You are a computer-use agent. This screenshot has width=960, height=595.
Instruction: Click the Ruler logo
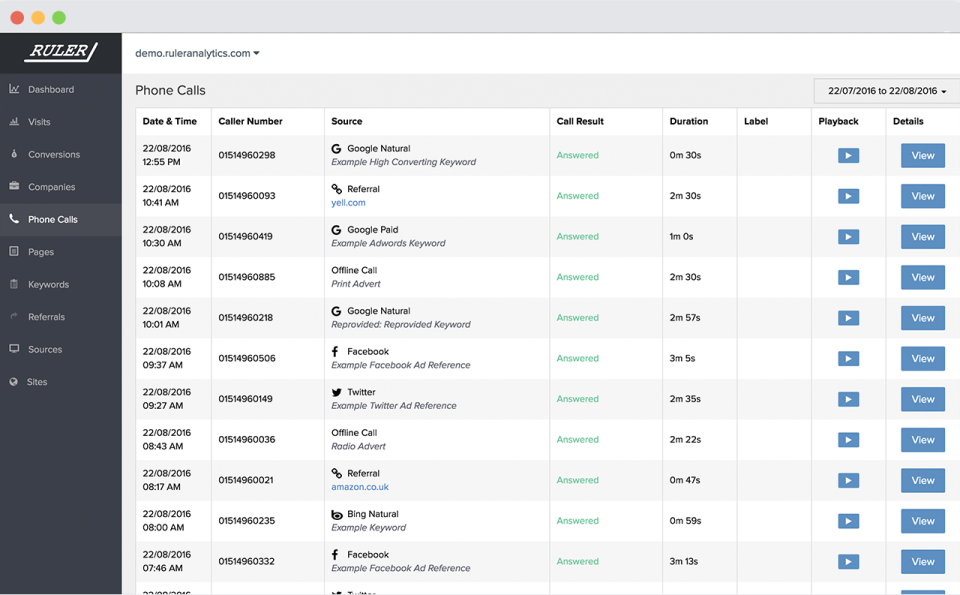[60, 52]
